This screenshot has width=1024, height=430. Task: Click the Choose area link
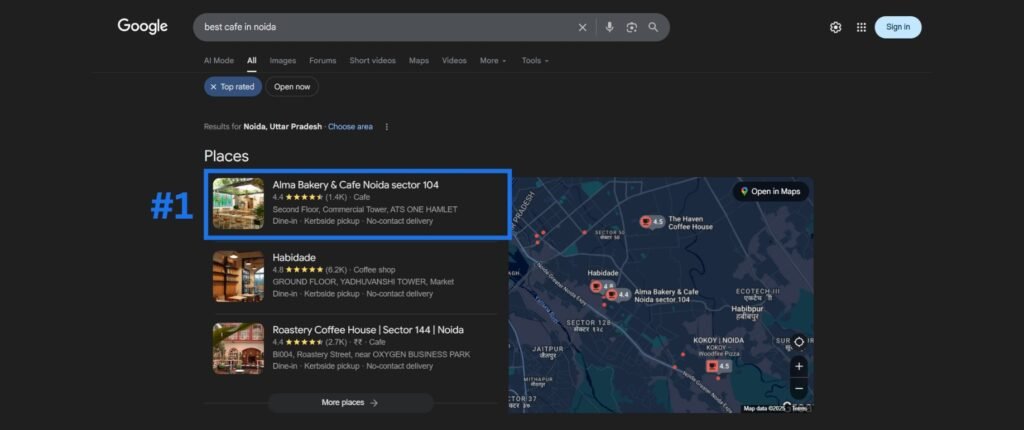point(350,127)
